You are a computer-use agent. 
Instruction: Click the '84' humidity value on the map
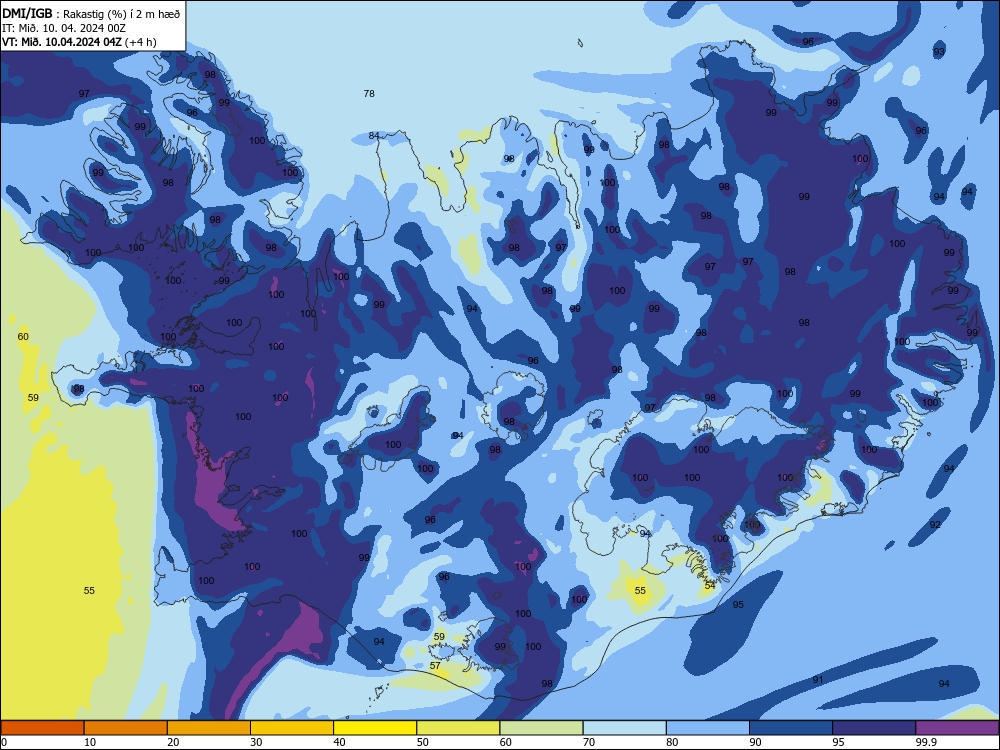(374, 136)
